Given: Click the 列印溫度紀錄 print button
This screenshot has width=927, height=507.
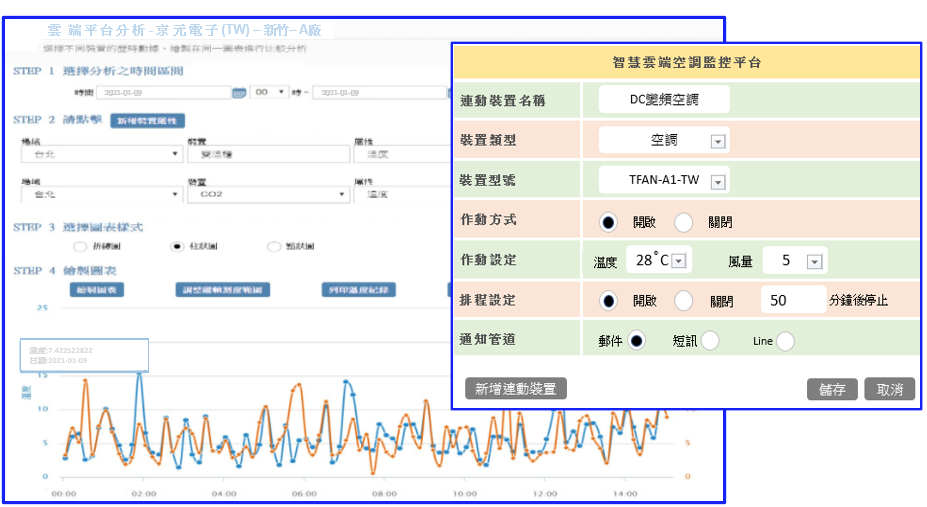Looking at the screenshot, I should [357, 290].
